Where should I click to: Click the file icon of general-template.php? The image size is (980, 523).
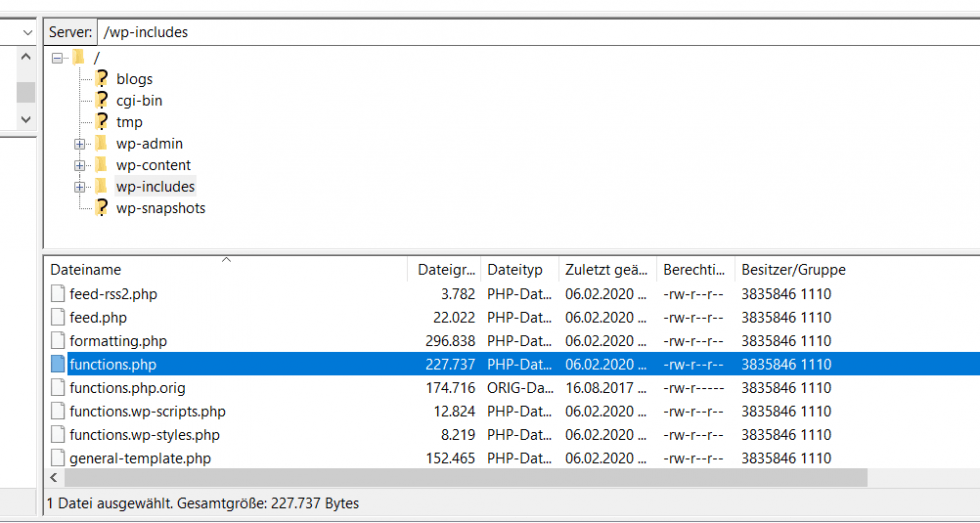click(58, 459)
